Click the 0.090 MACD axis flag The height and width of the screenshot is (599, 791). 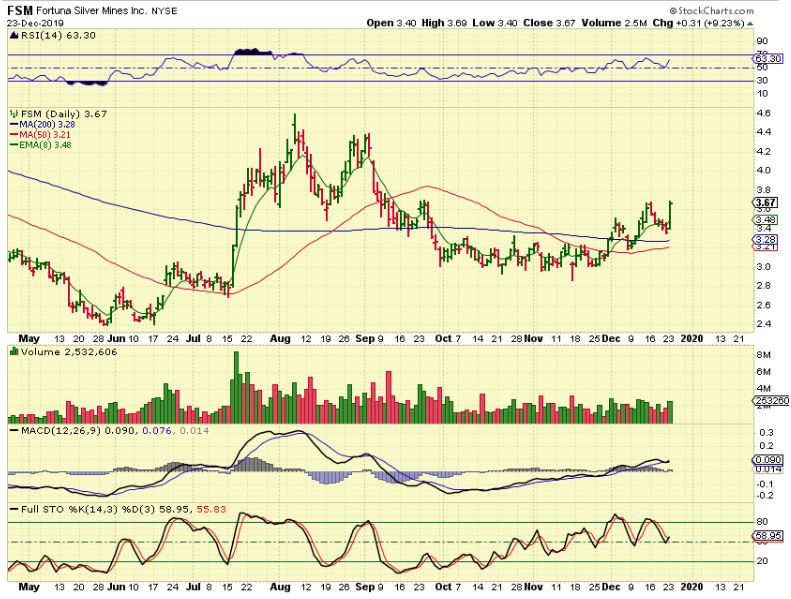(x=769, y=460)
